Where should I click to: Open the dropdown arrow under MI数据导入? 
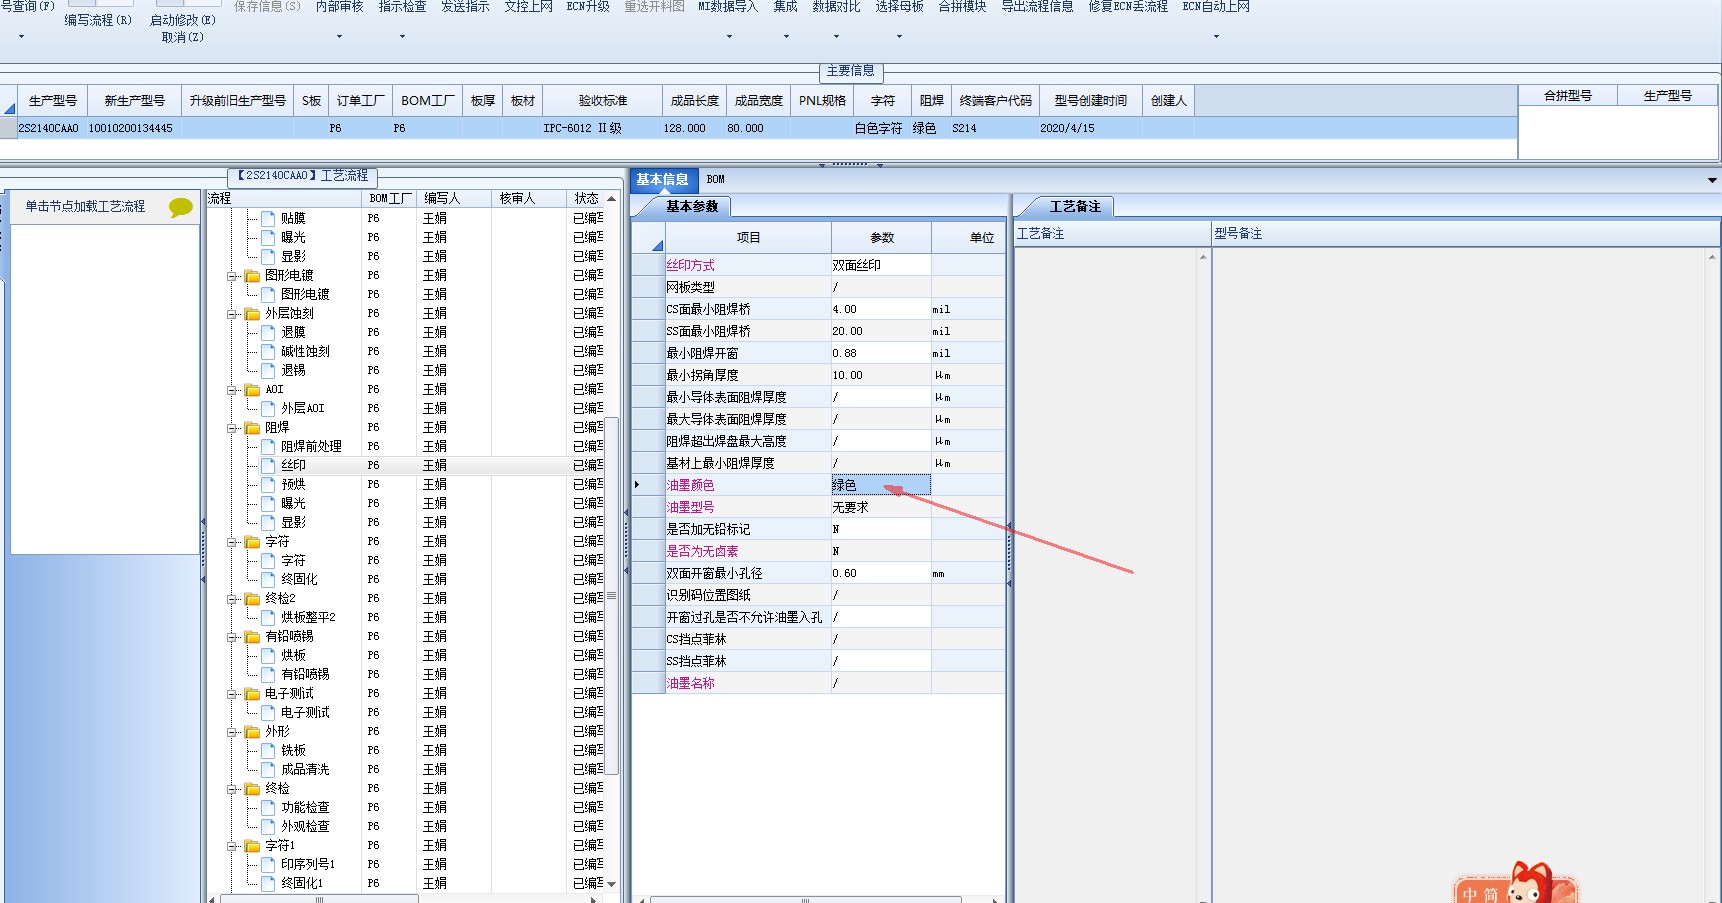729,37
